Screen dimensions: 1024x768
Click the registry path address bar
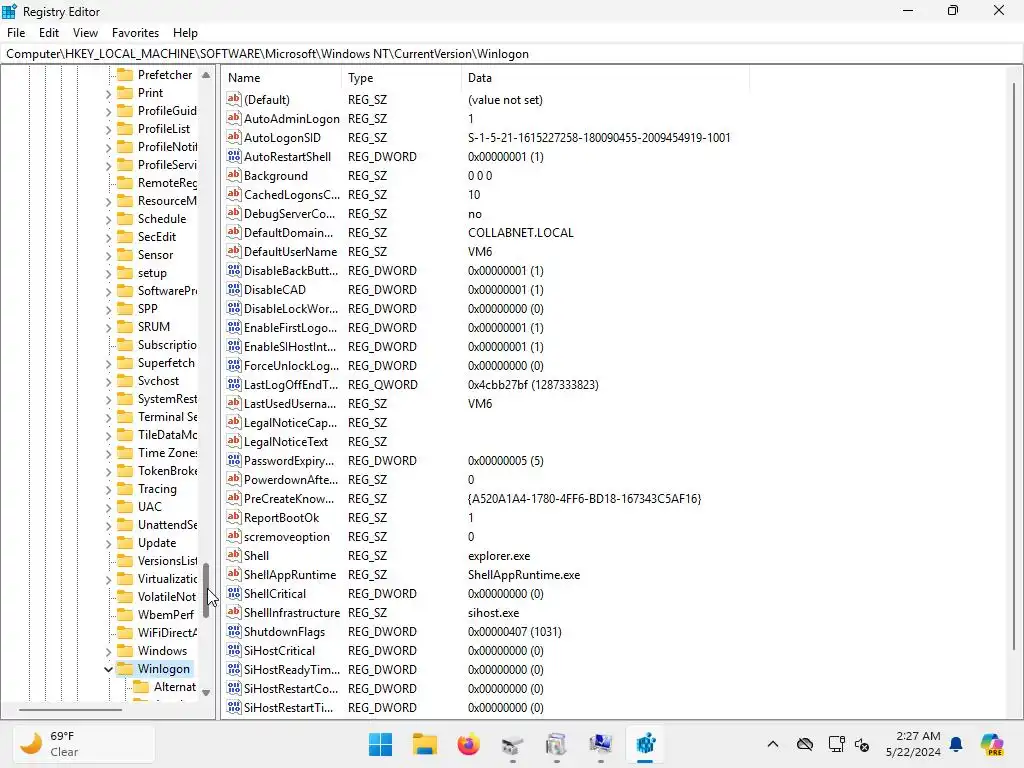pos(512,54)
